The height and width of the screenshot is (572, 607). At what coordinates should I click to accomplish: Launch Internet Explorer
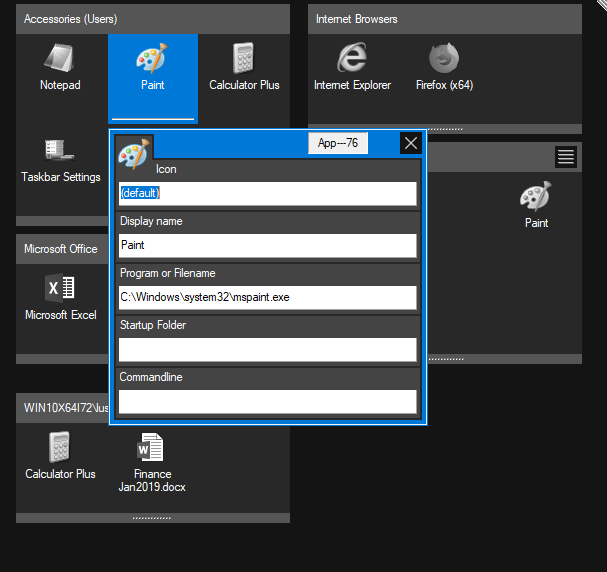[x=352, y=68]
